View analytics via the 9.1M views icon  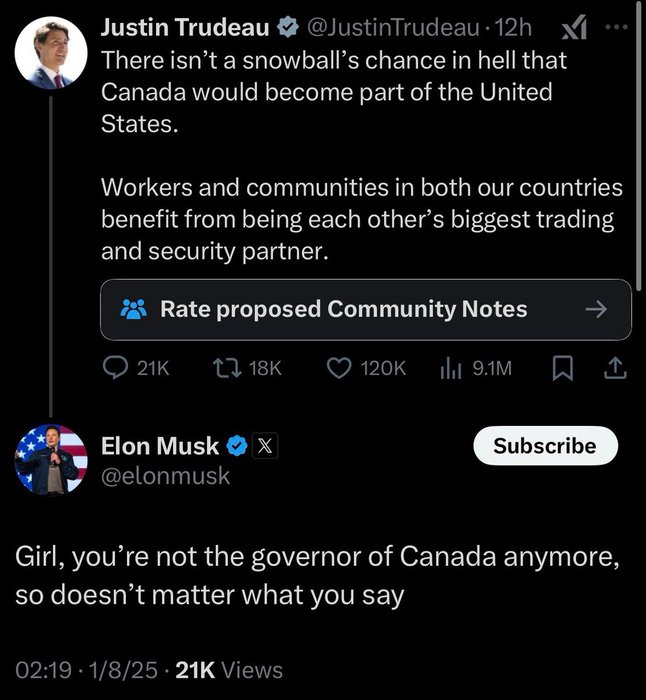[x=449, y=368]
